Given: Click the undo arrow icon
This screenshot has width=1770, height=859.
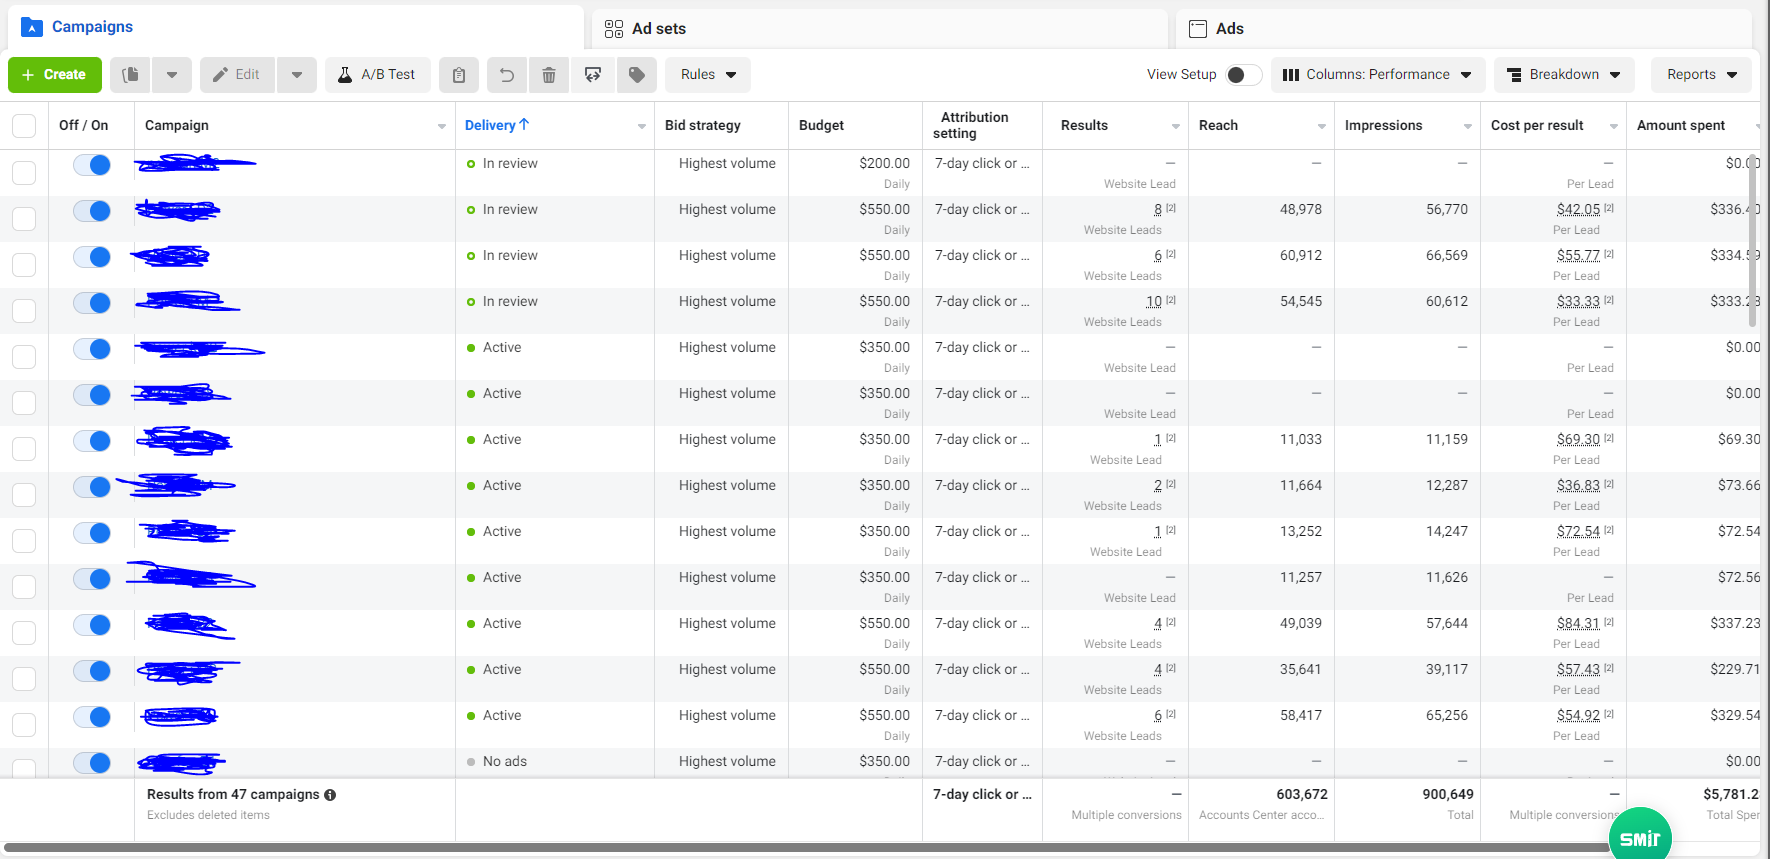Looking at the screenshot, I should coord(507,75).
